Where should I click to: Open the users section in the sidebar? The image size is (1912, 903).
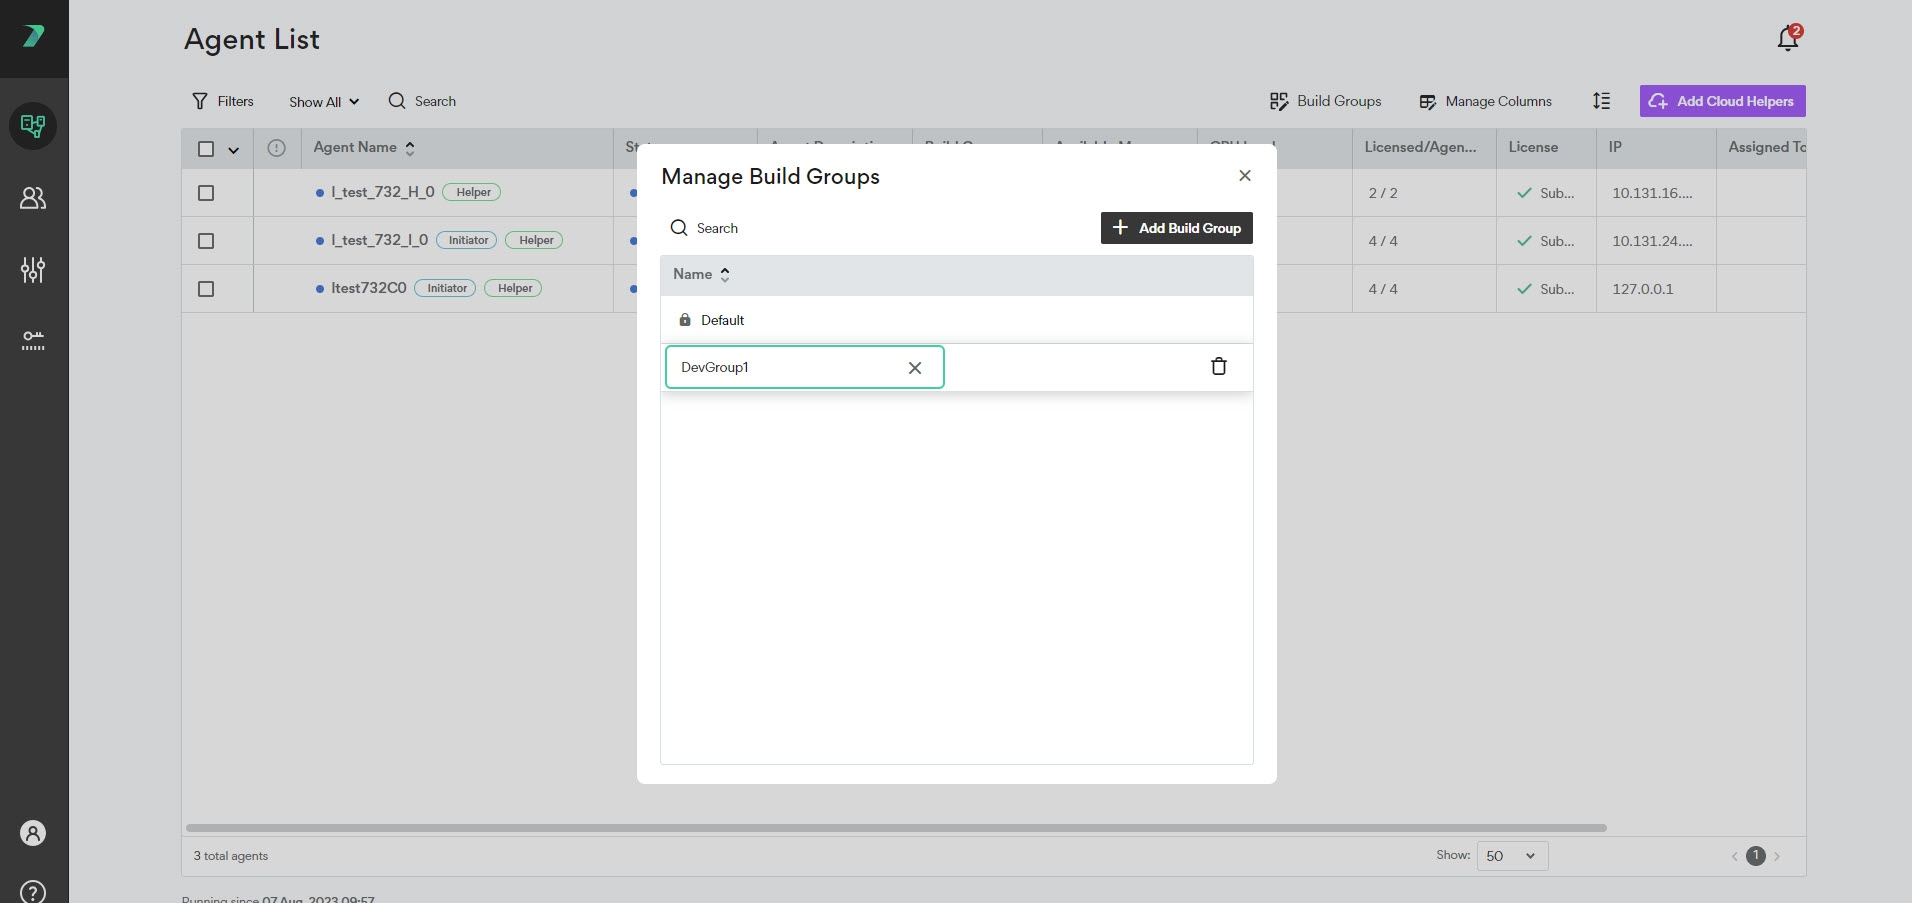33,198
